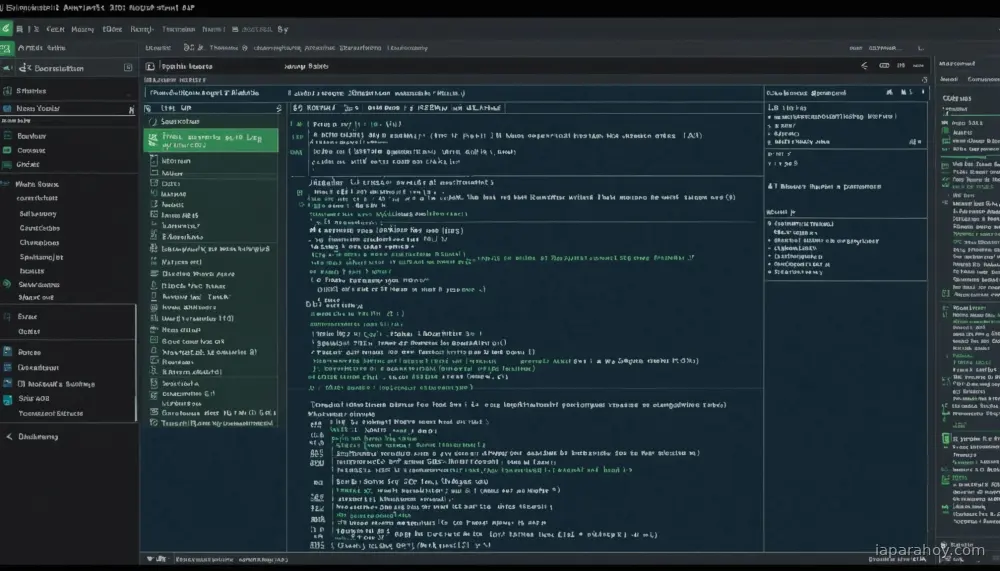Click the green app logo in the menu bar
This screenshot has width=1000, height=571.
tap(6, 29)
